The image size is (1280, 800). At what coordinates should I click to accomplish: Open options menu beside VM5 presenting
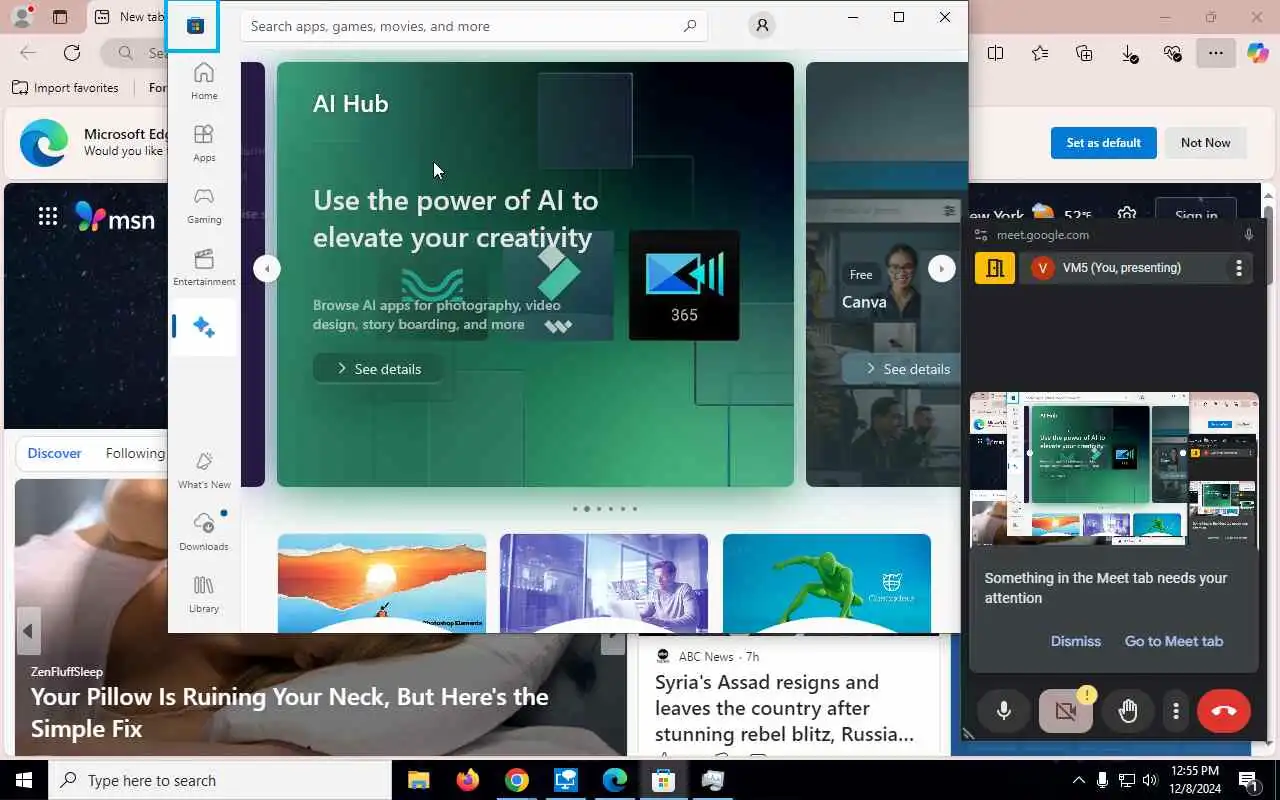coord(1238,268)
